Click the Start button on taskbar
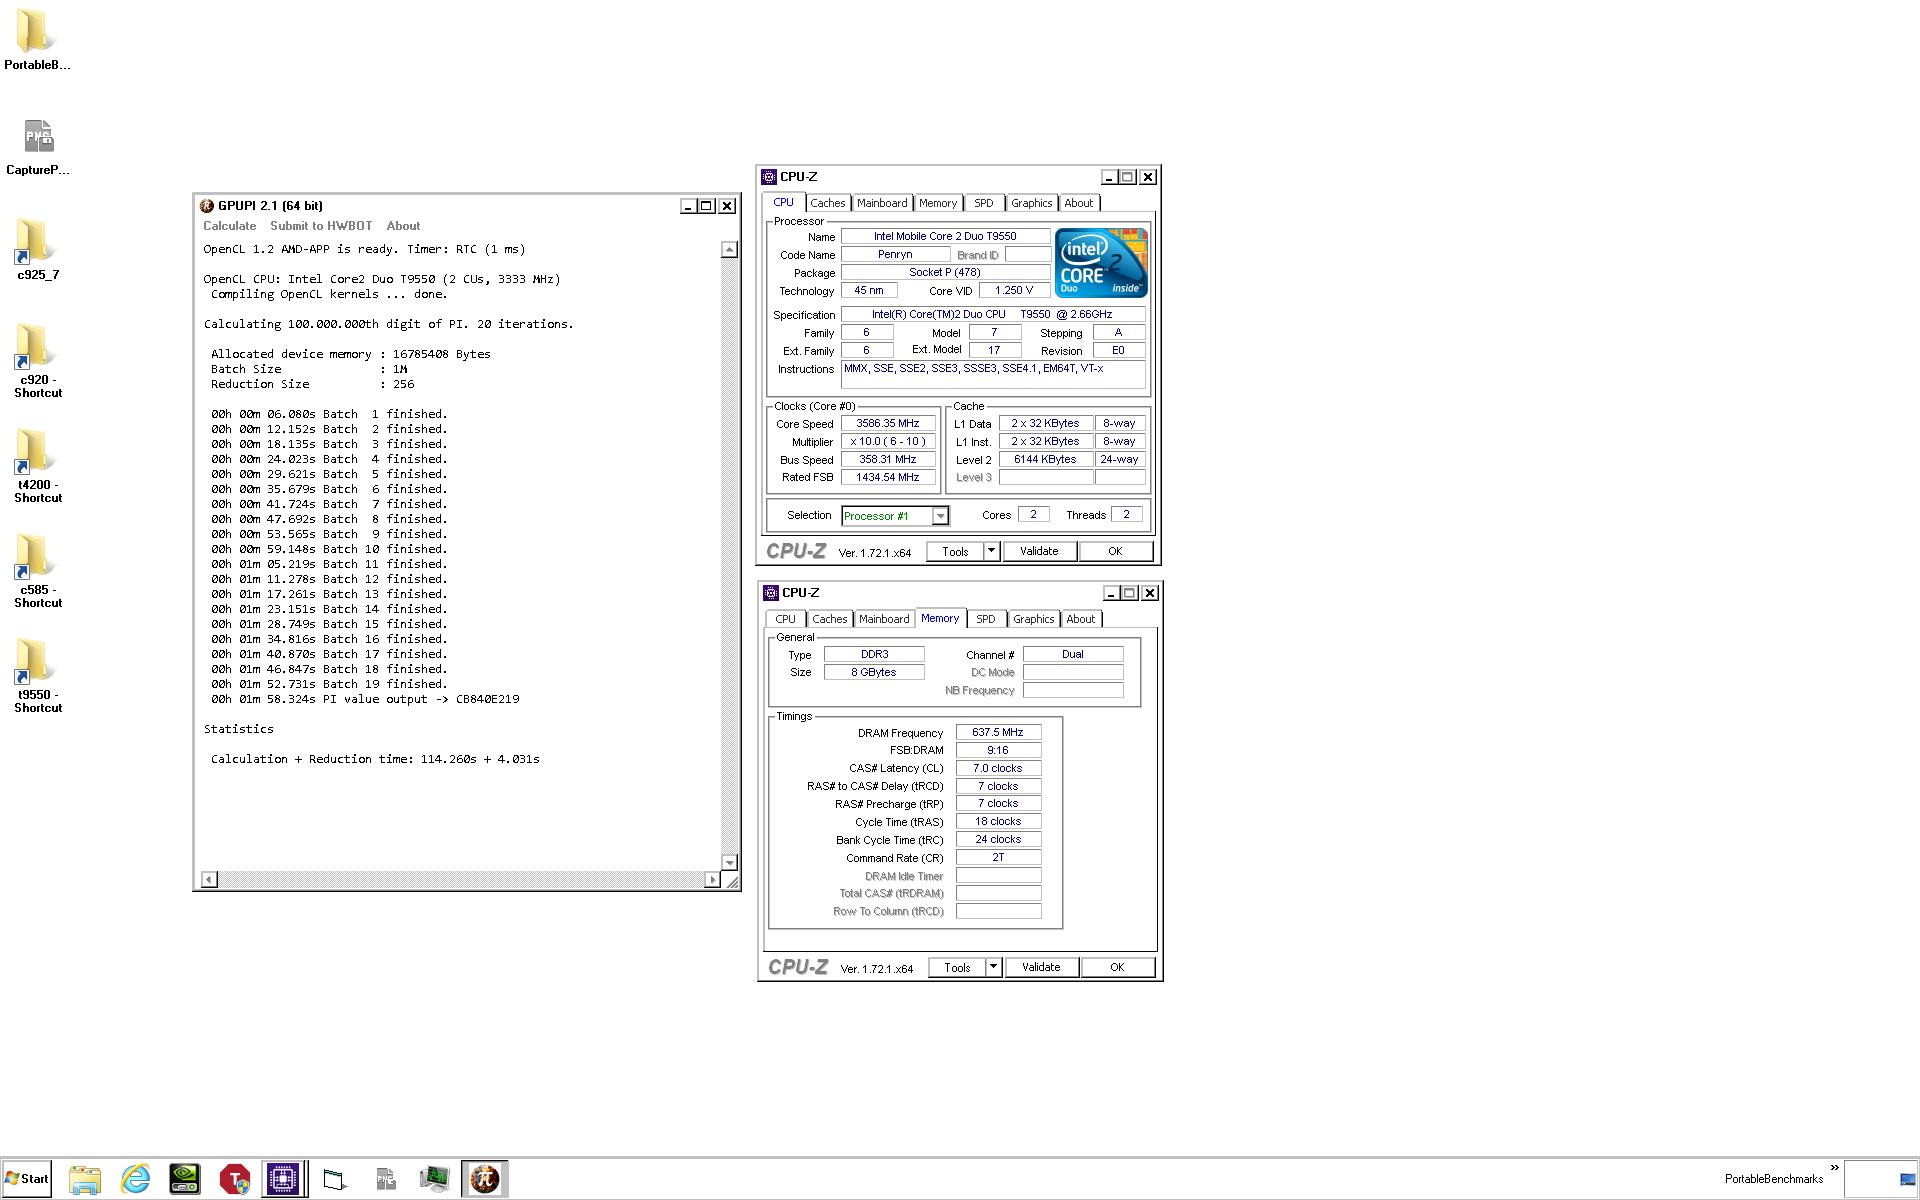 27,1179
